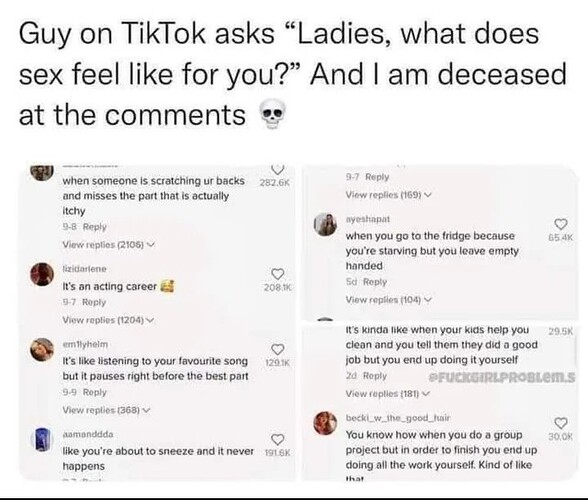
Task: Heart becki_w_the_good_hair's group project comment
Action: 561,423
